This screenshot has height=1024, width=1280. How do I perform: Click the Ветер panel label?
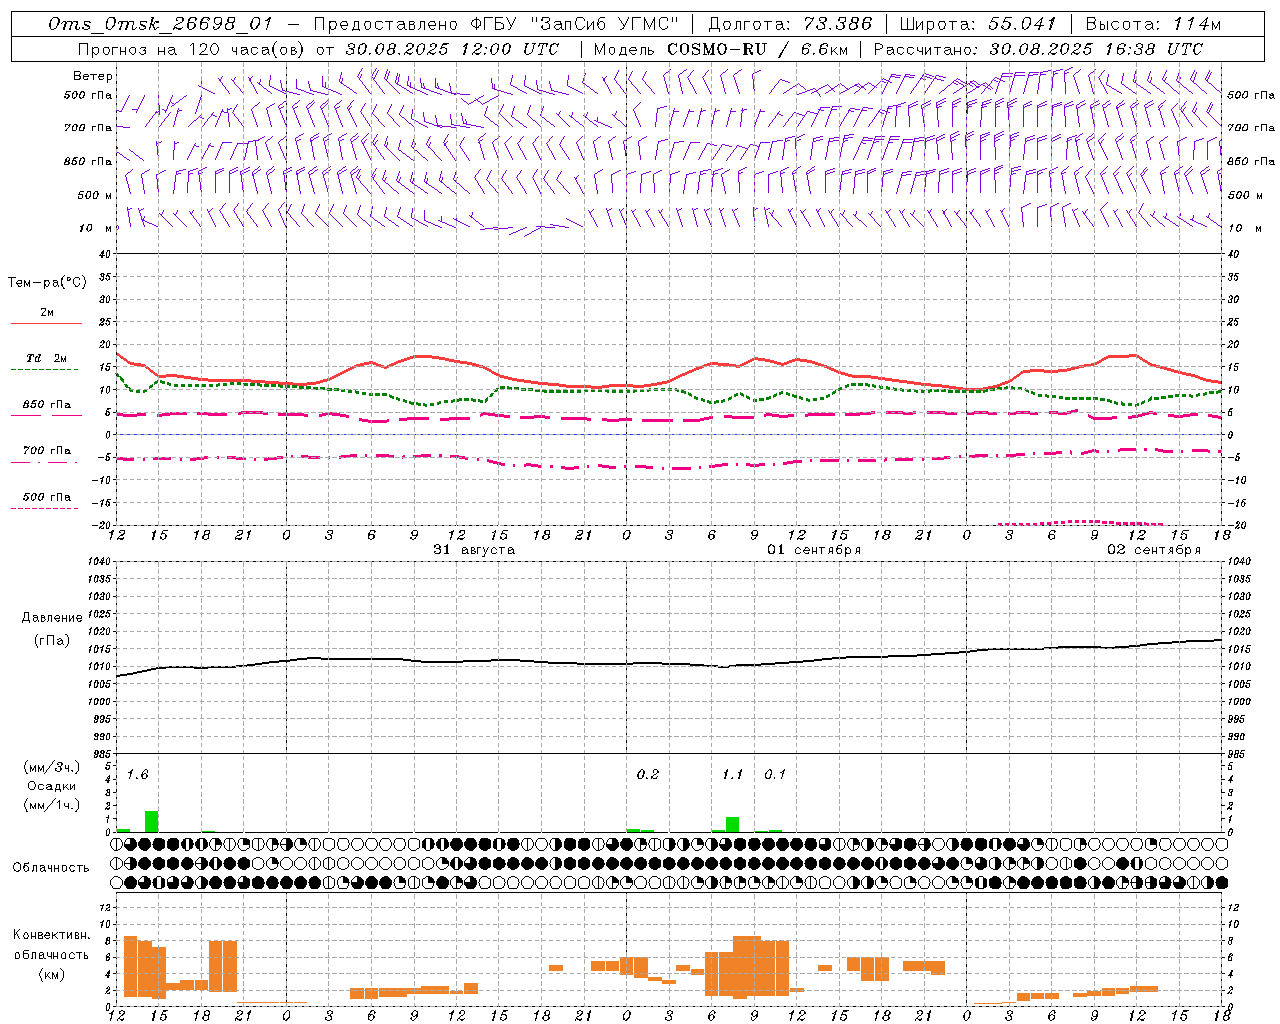(x=93, y=76)
